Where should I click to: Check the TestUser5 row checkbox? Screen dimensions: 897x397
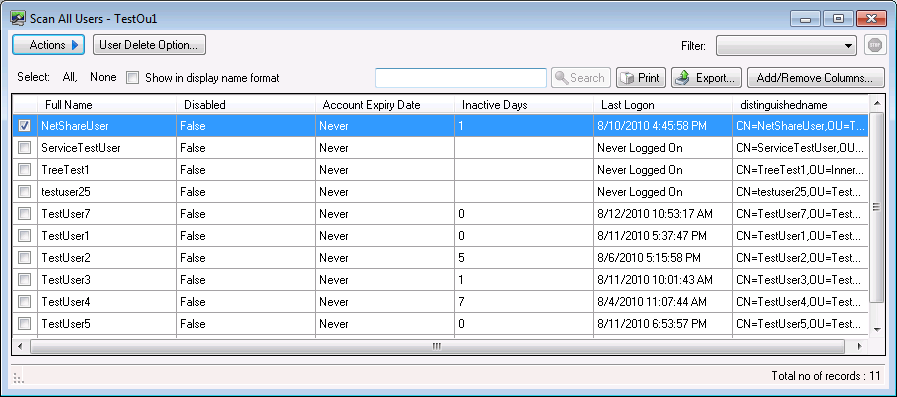point(25,324)
